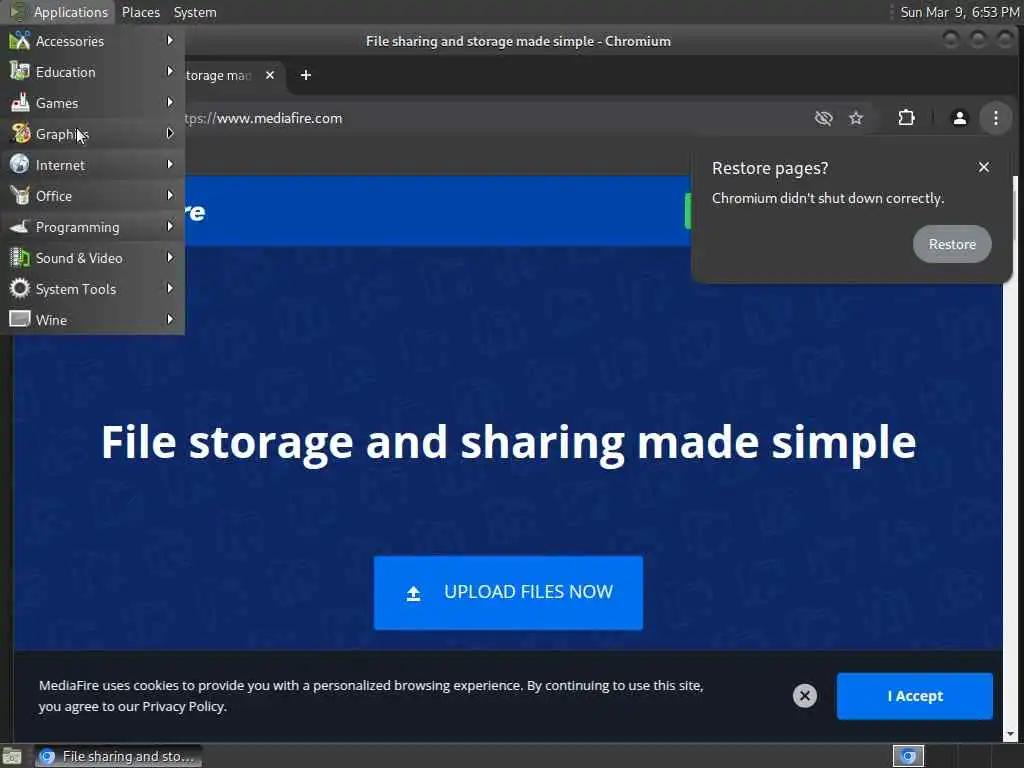
Task: Open the Graphics submenu
Action: [x=92, y=134]
